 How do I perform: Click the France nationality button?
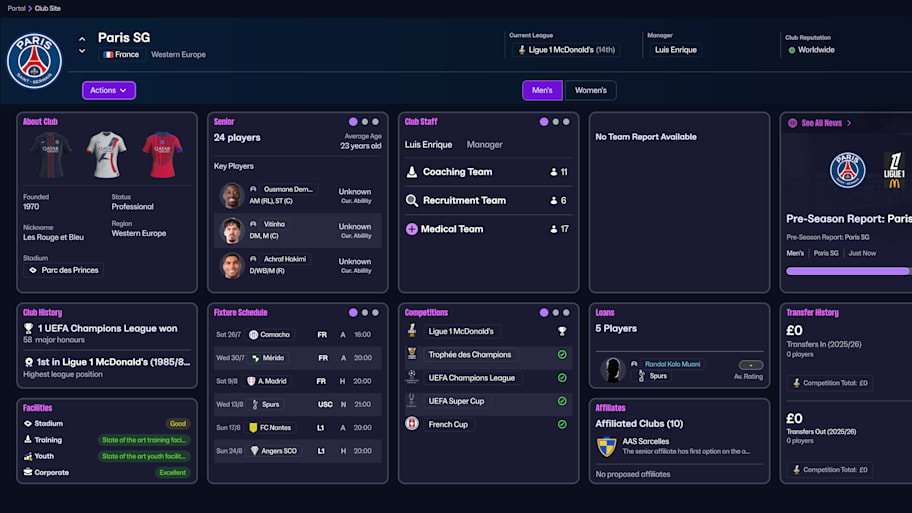[121, 54]
